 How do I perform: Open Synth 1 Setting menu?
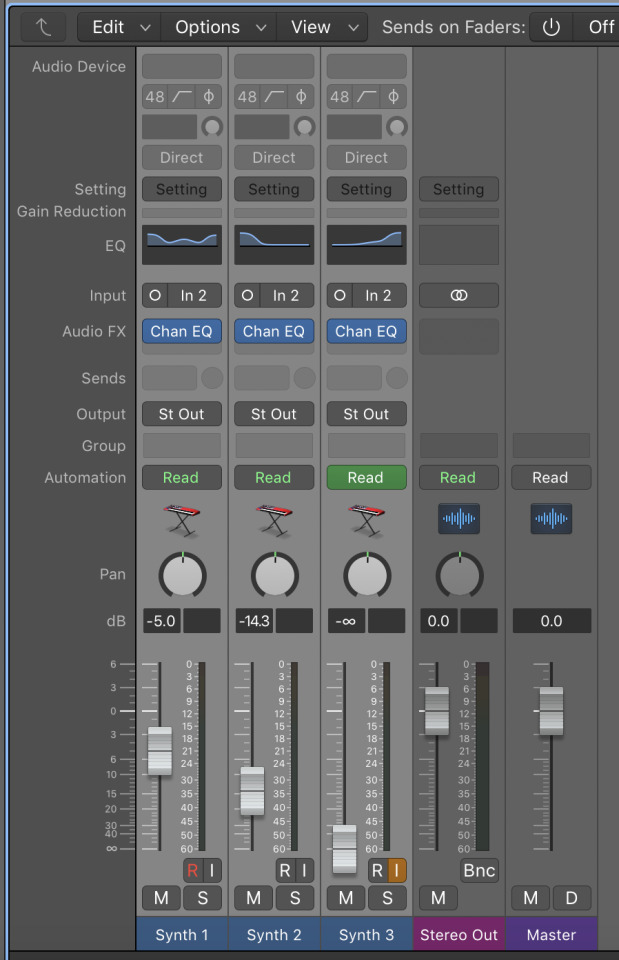click(182, 189)
